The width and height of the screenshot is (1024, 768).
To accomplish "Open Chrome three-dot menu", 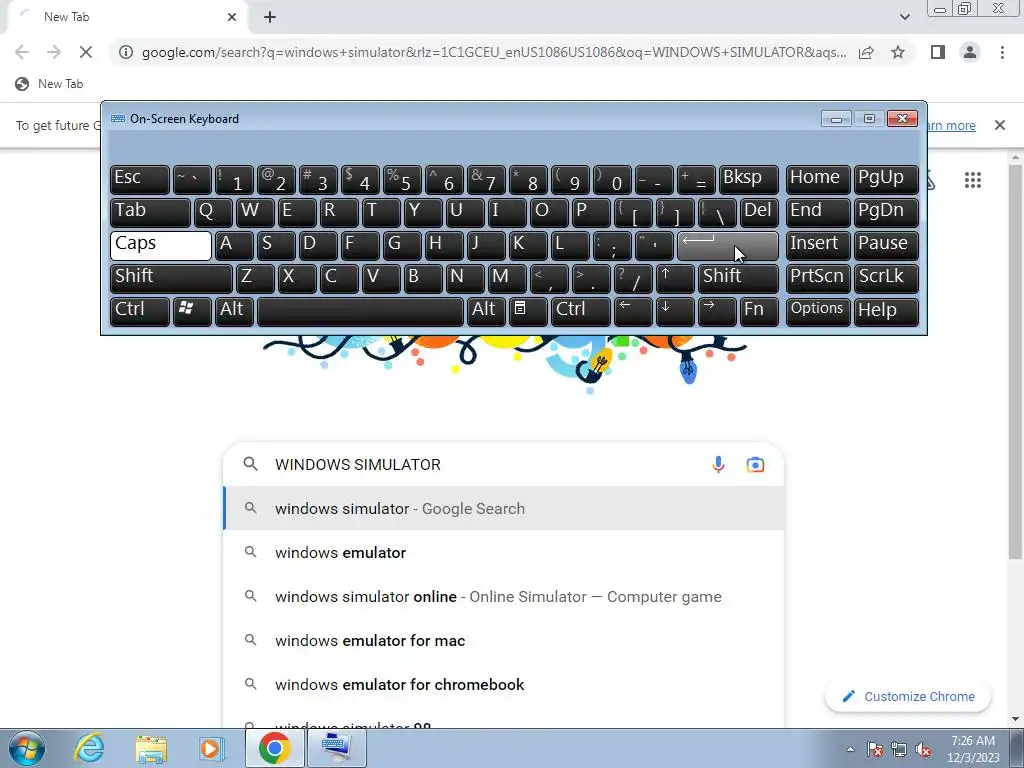I will (x=1002, y=52).
